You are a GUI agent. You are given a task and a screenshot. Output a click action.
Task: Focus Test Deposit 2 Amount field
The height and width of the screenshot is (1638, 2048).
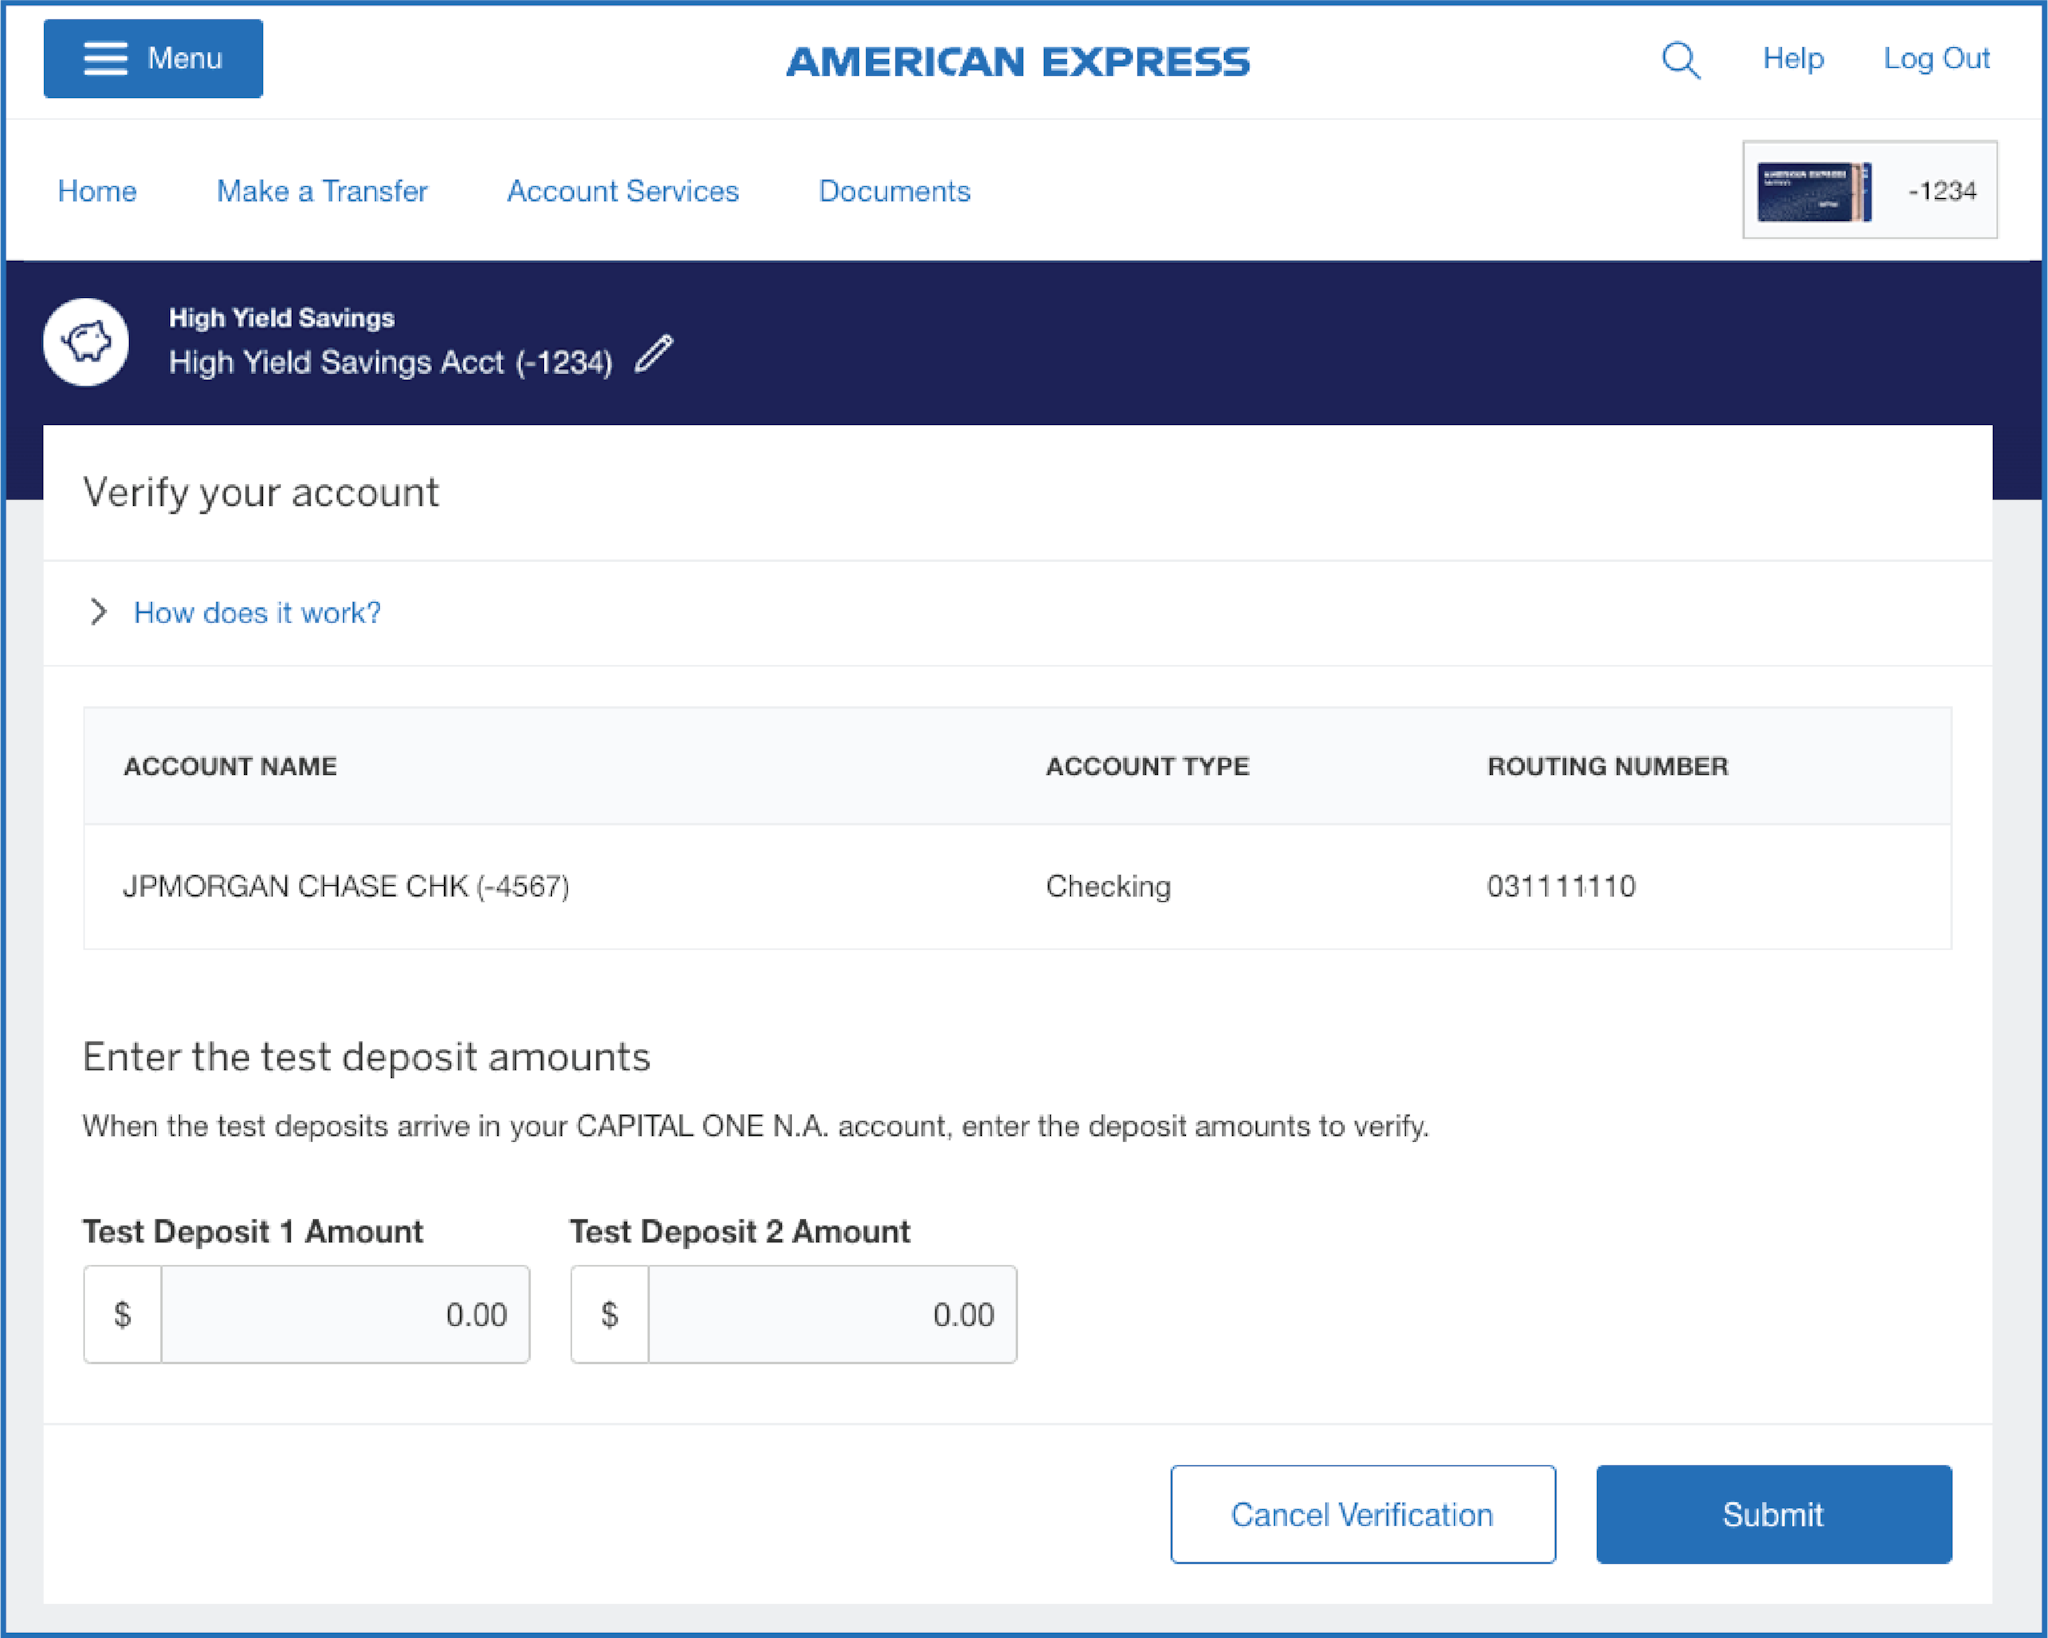pyautogui.click(x=832, y=1314)
